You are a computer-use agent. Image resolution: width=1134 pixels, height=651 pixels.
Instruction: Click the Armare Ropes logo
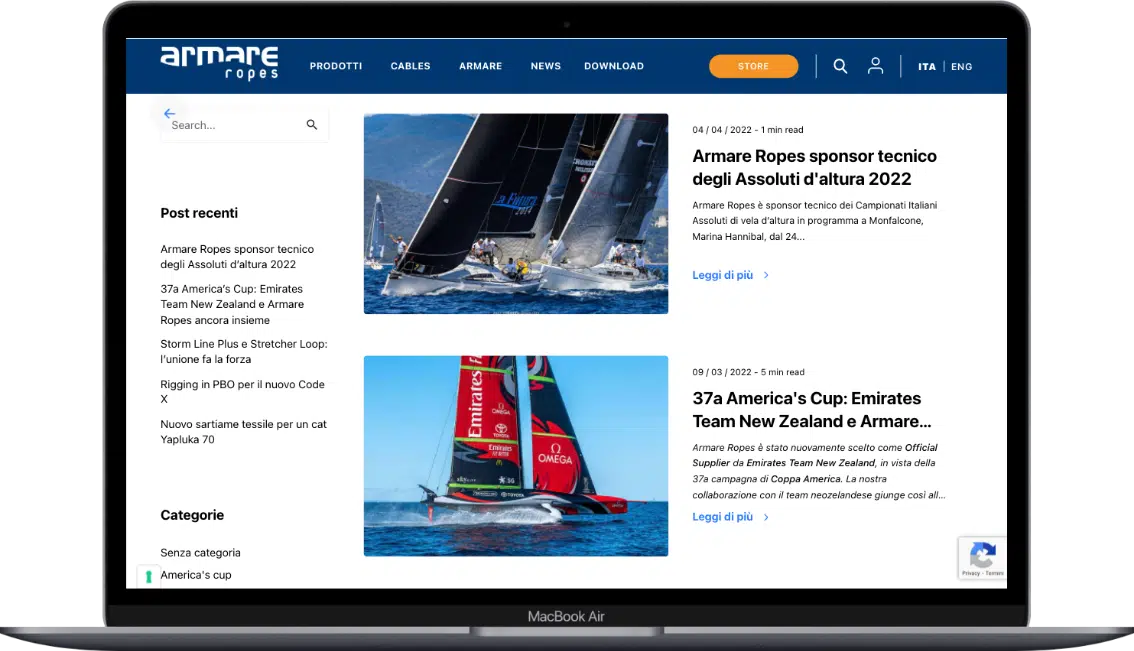pyautogui.click(x=219, y=63)
